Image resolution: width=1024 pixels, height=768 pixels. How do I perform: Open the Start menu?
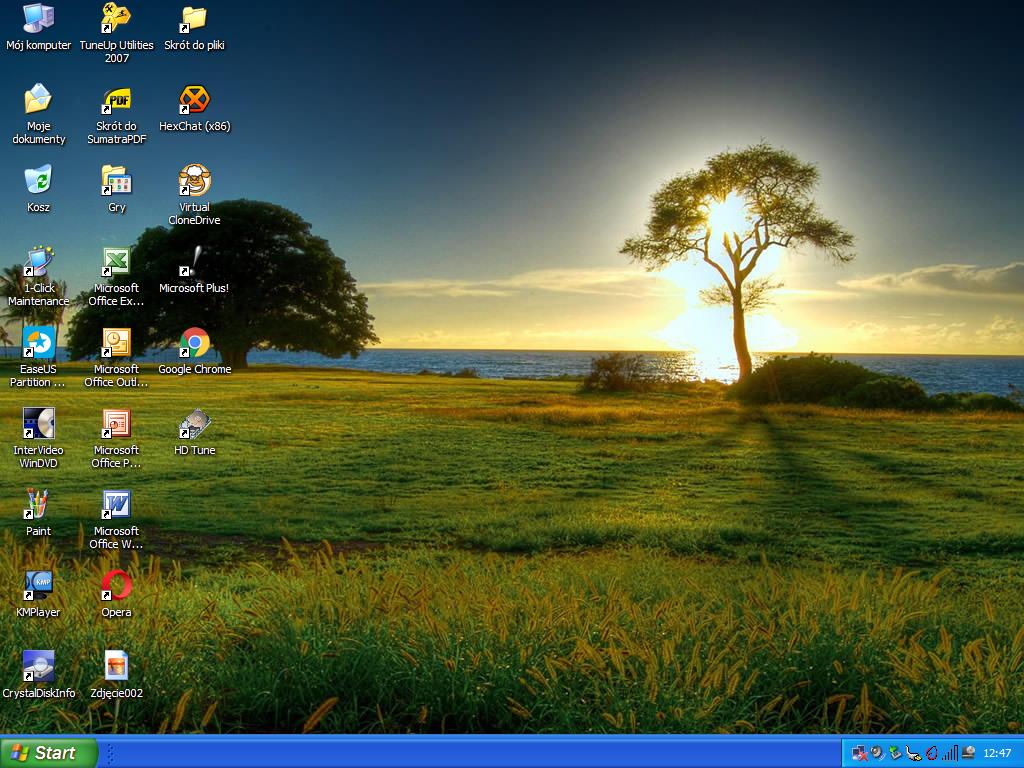(48, 753)
